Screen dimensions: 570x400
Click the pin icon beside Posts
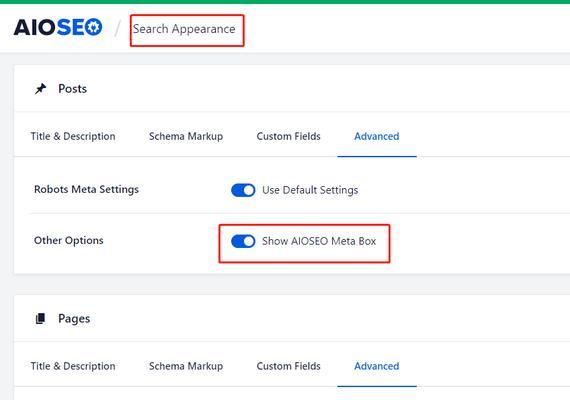(40, 88)
